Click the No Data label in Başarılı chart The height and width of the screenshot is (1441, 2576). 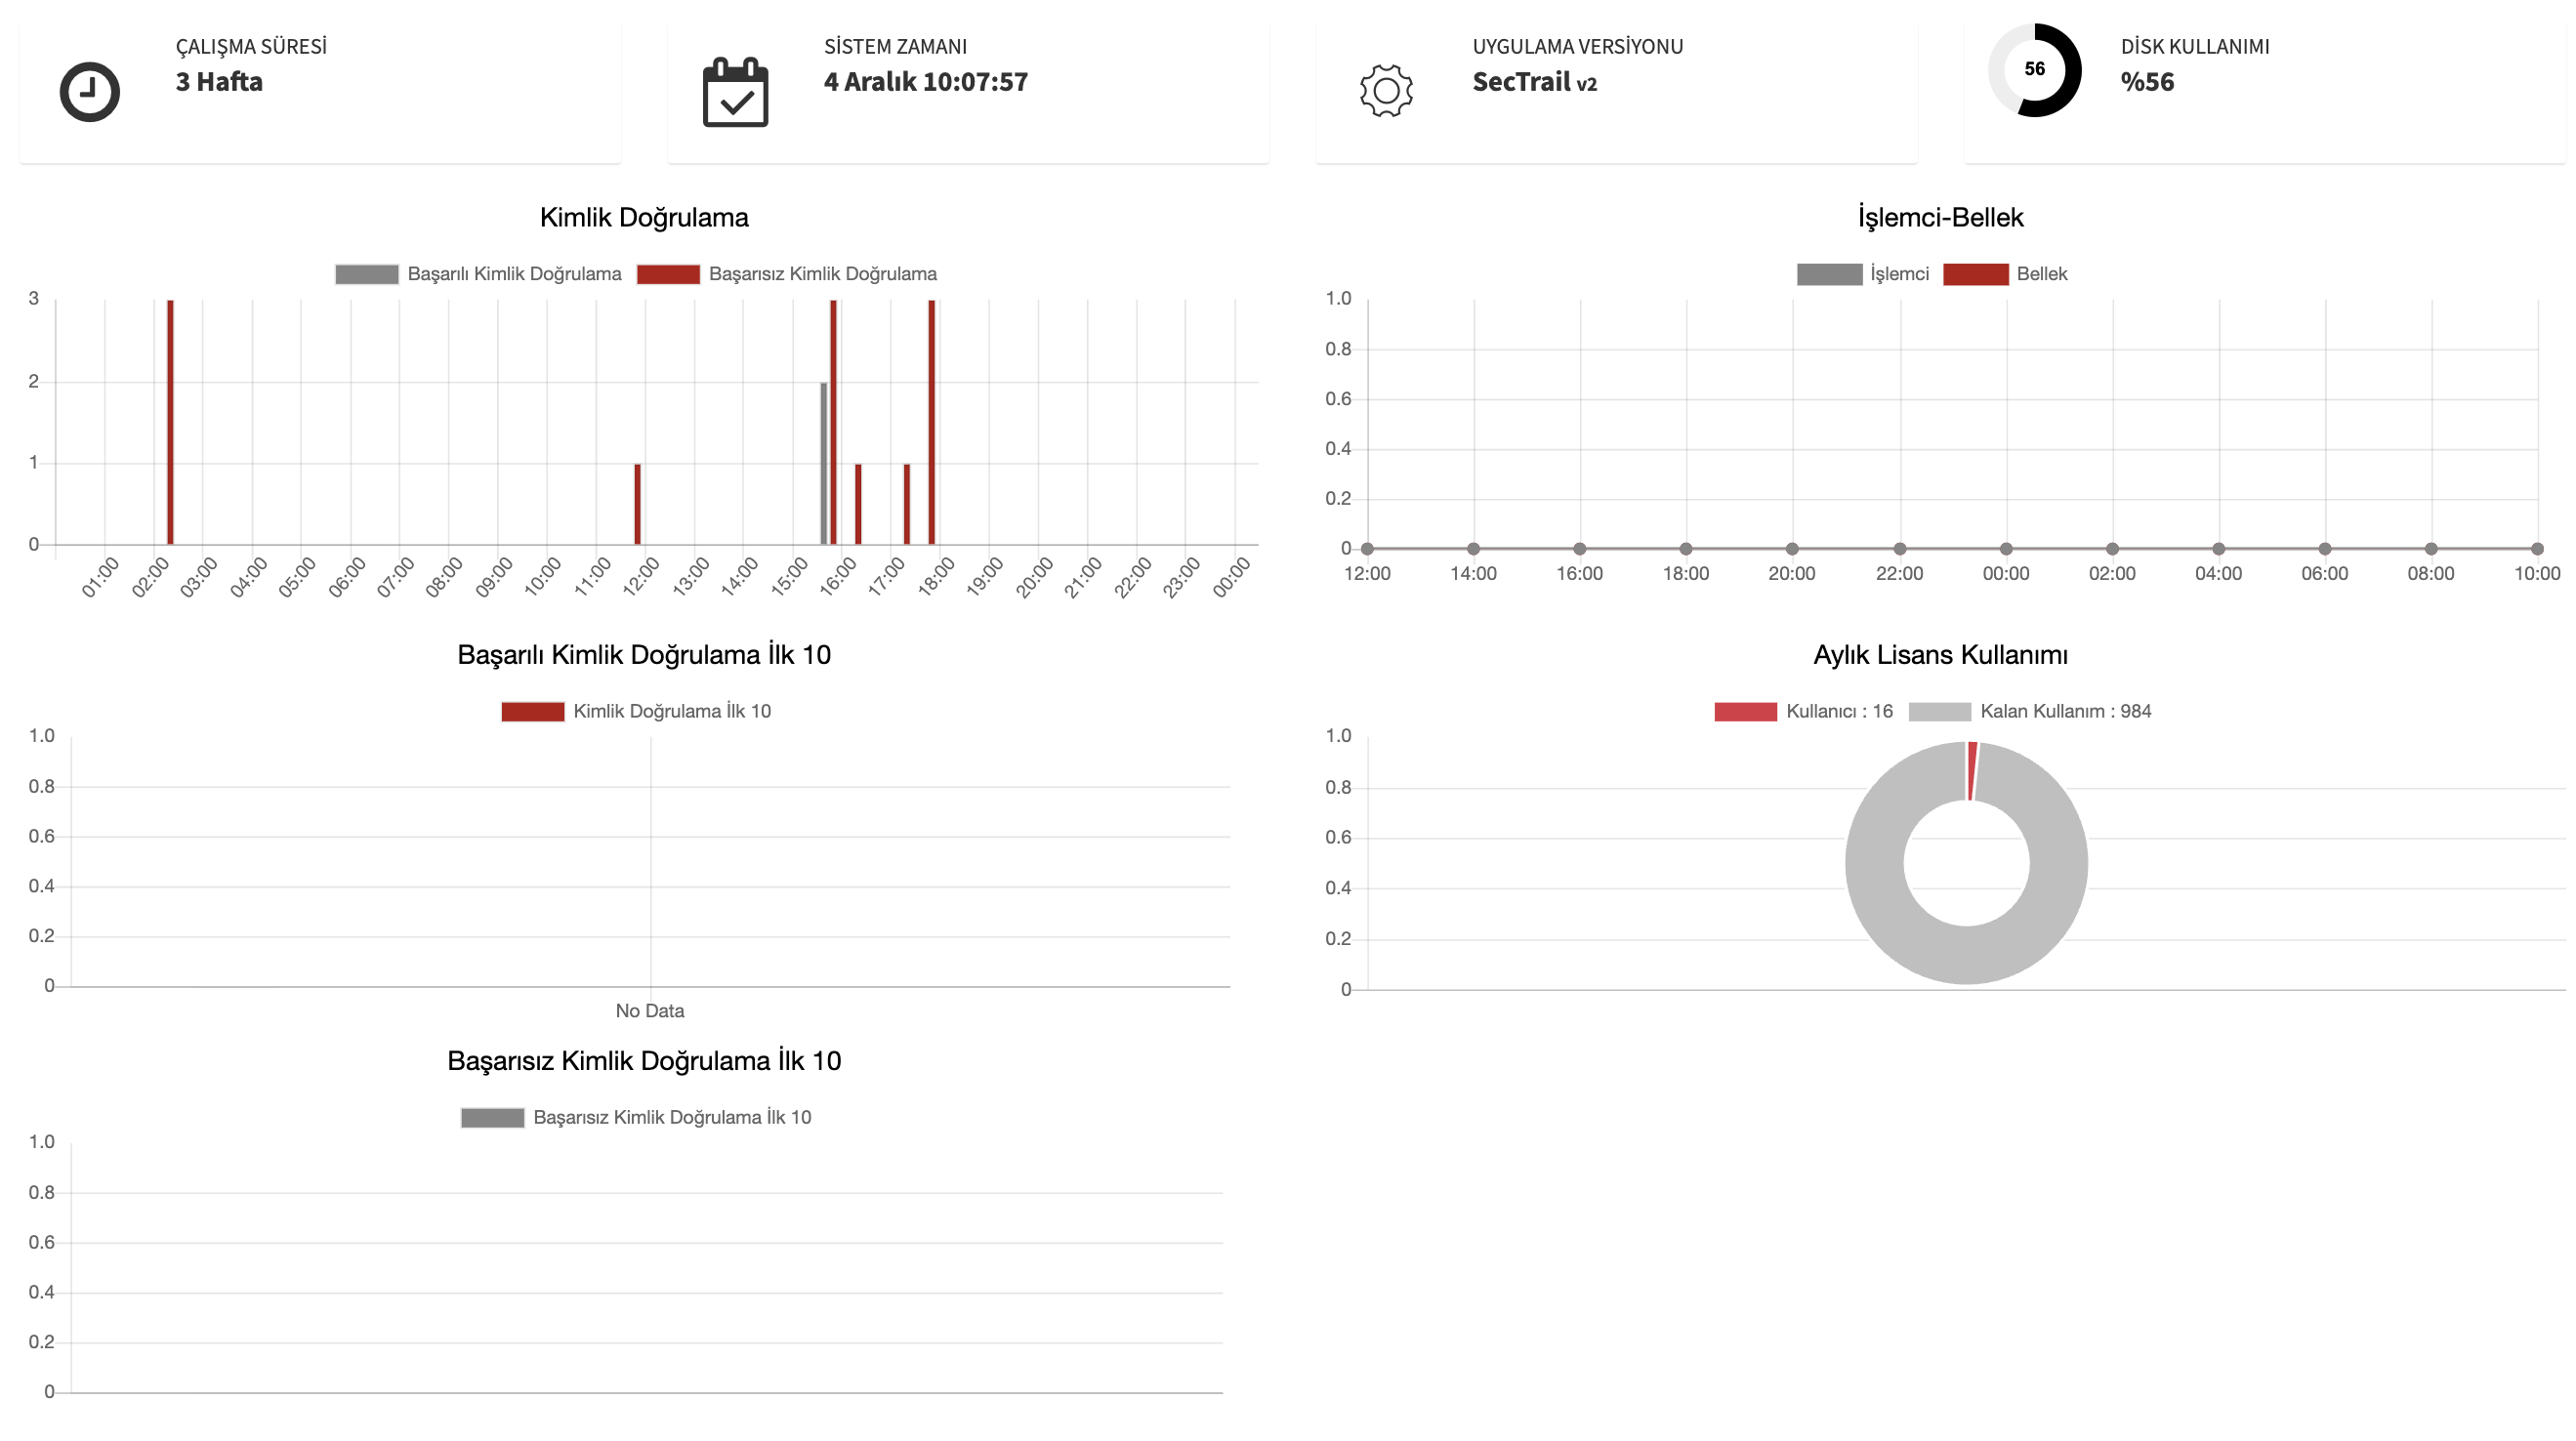tap(651, 1011)
